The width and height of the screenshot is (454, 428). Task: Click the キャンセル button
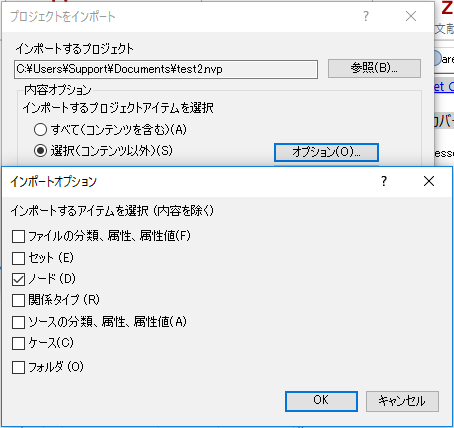click(402, 401)
